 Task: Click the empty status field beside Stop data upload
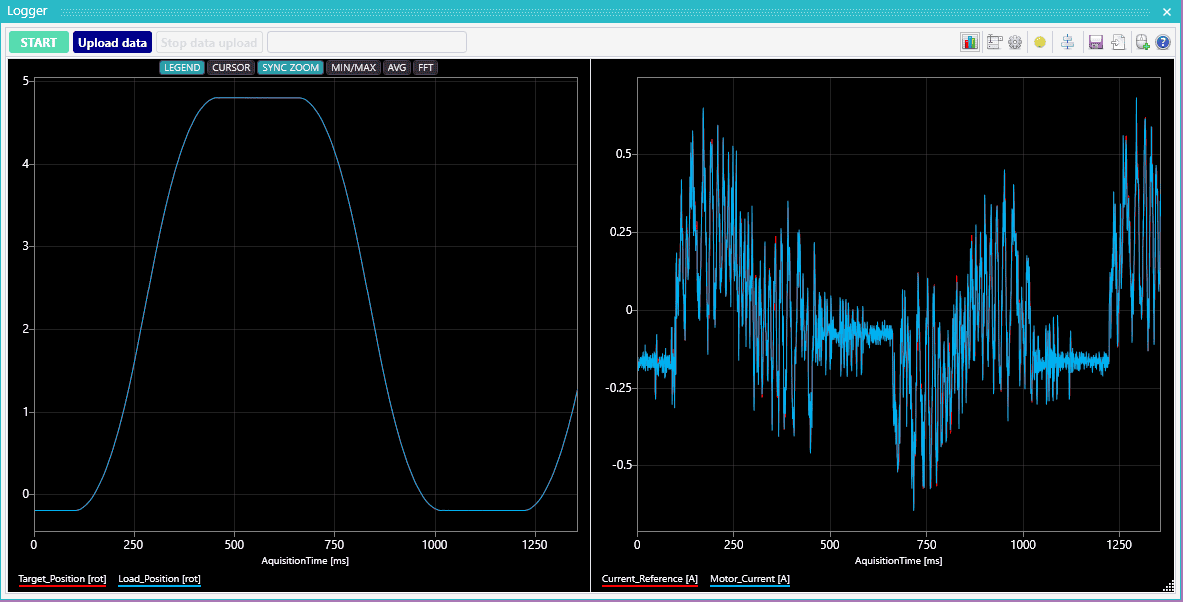coord(367,42)
